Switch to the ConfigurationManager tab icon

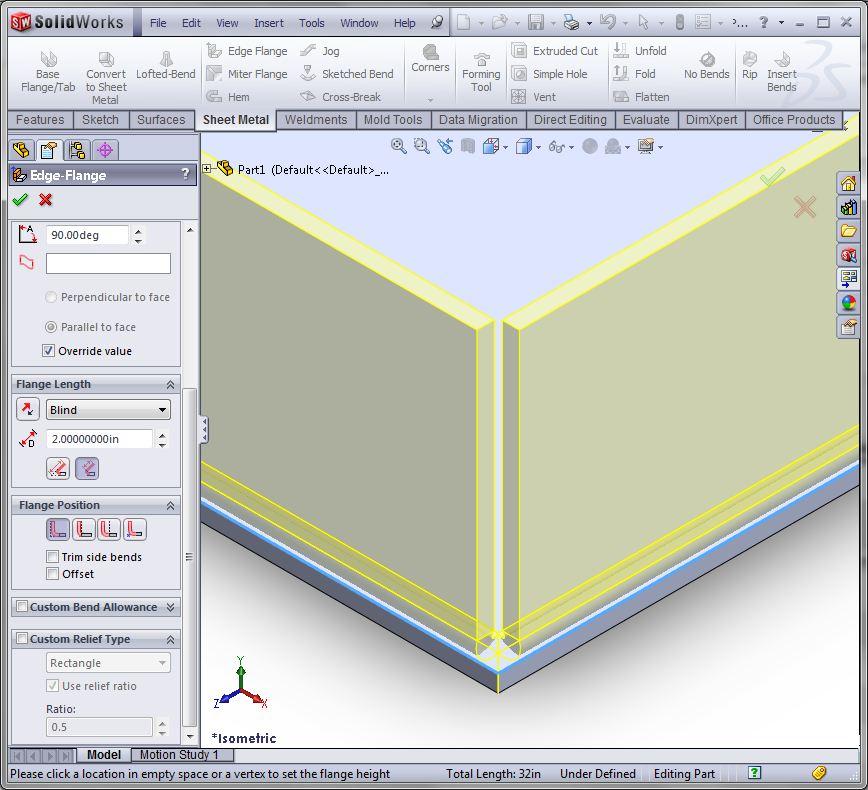click(77, 149)
